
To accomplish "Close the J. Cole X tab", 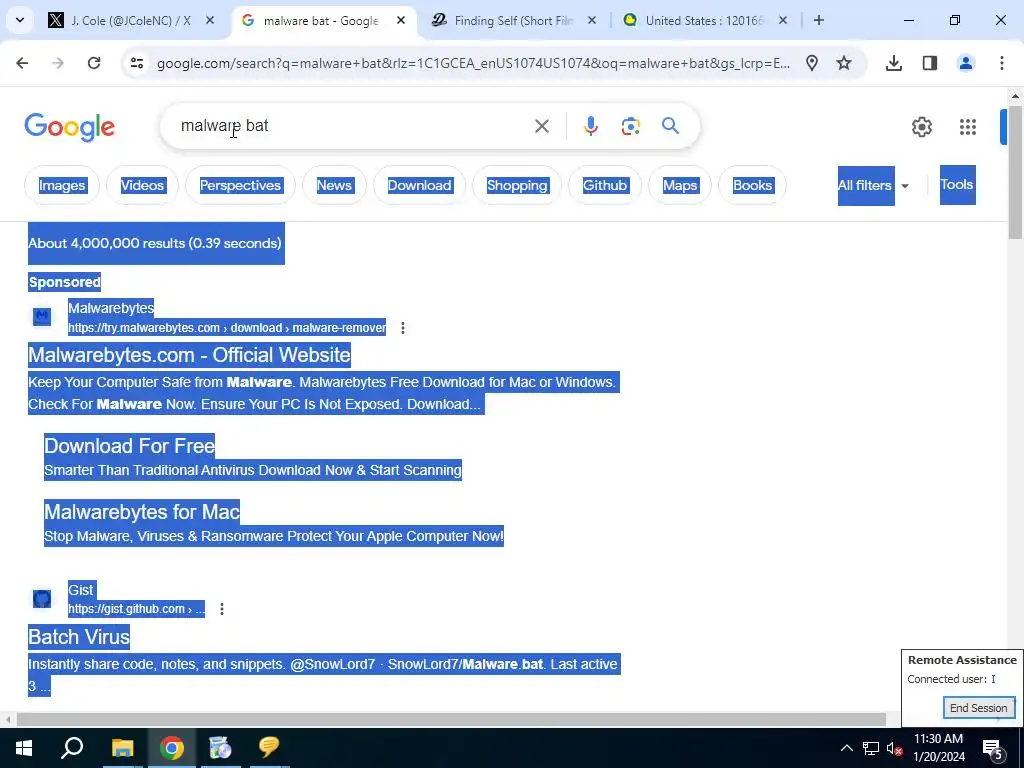I will click(x=210, y=21).
